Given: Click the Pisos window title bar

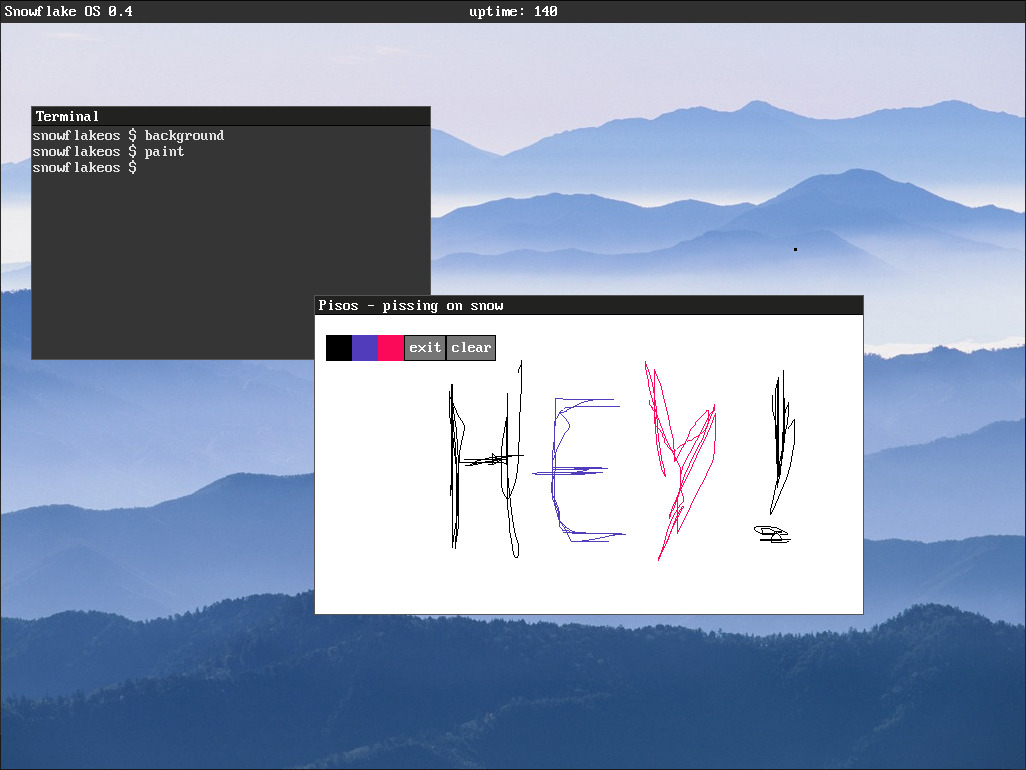Looking at the screenshot, I should (589, 306).
